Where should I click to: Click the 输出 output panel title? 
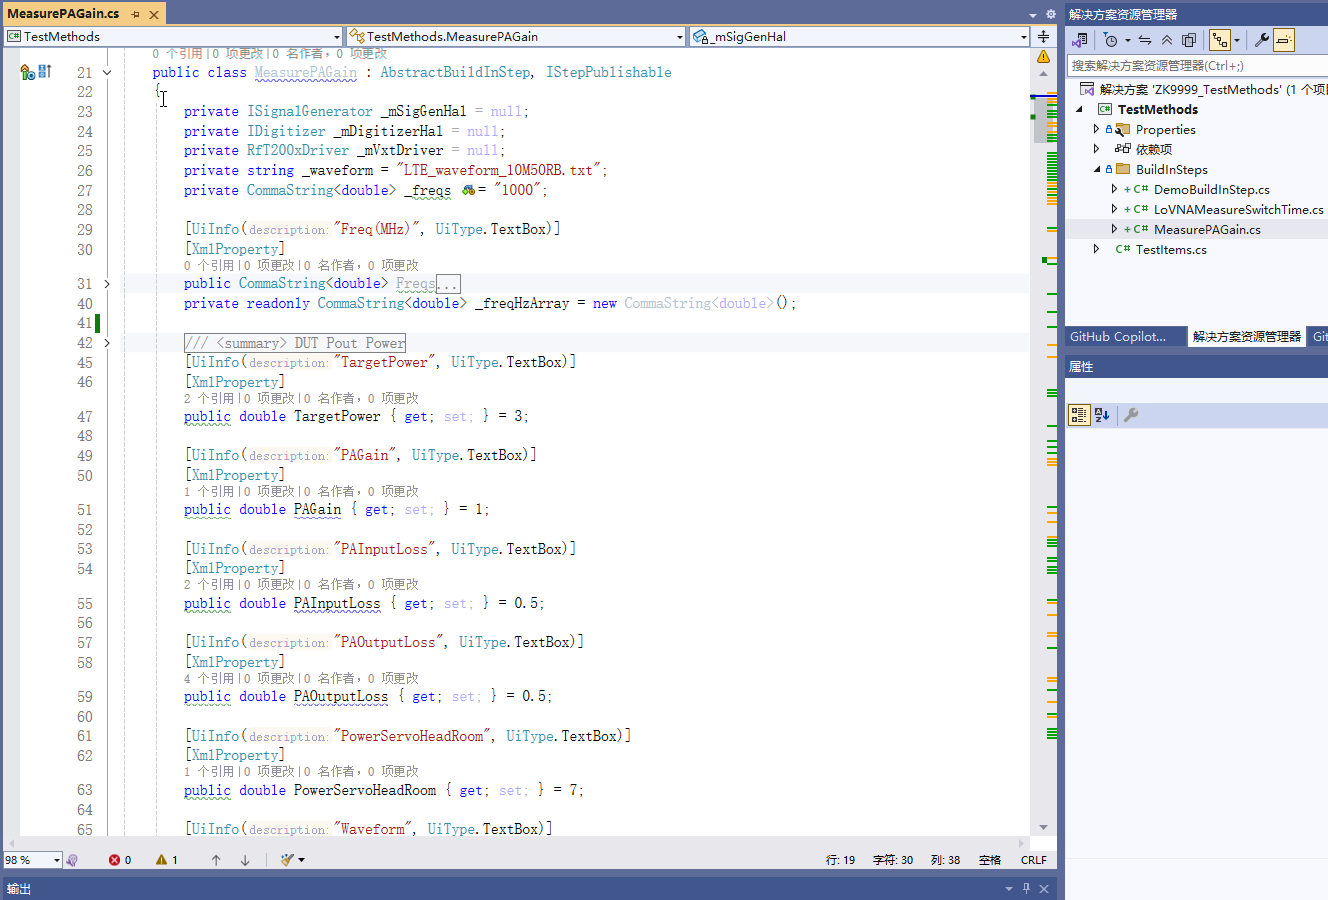point(19,888)
